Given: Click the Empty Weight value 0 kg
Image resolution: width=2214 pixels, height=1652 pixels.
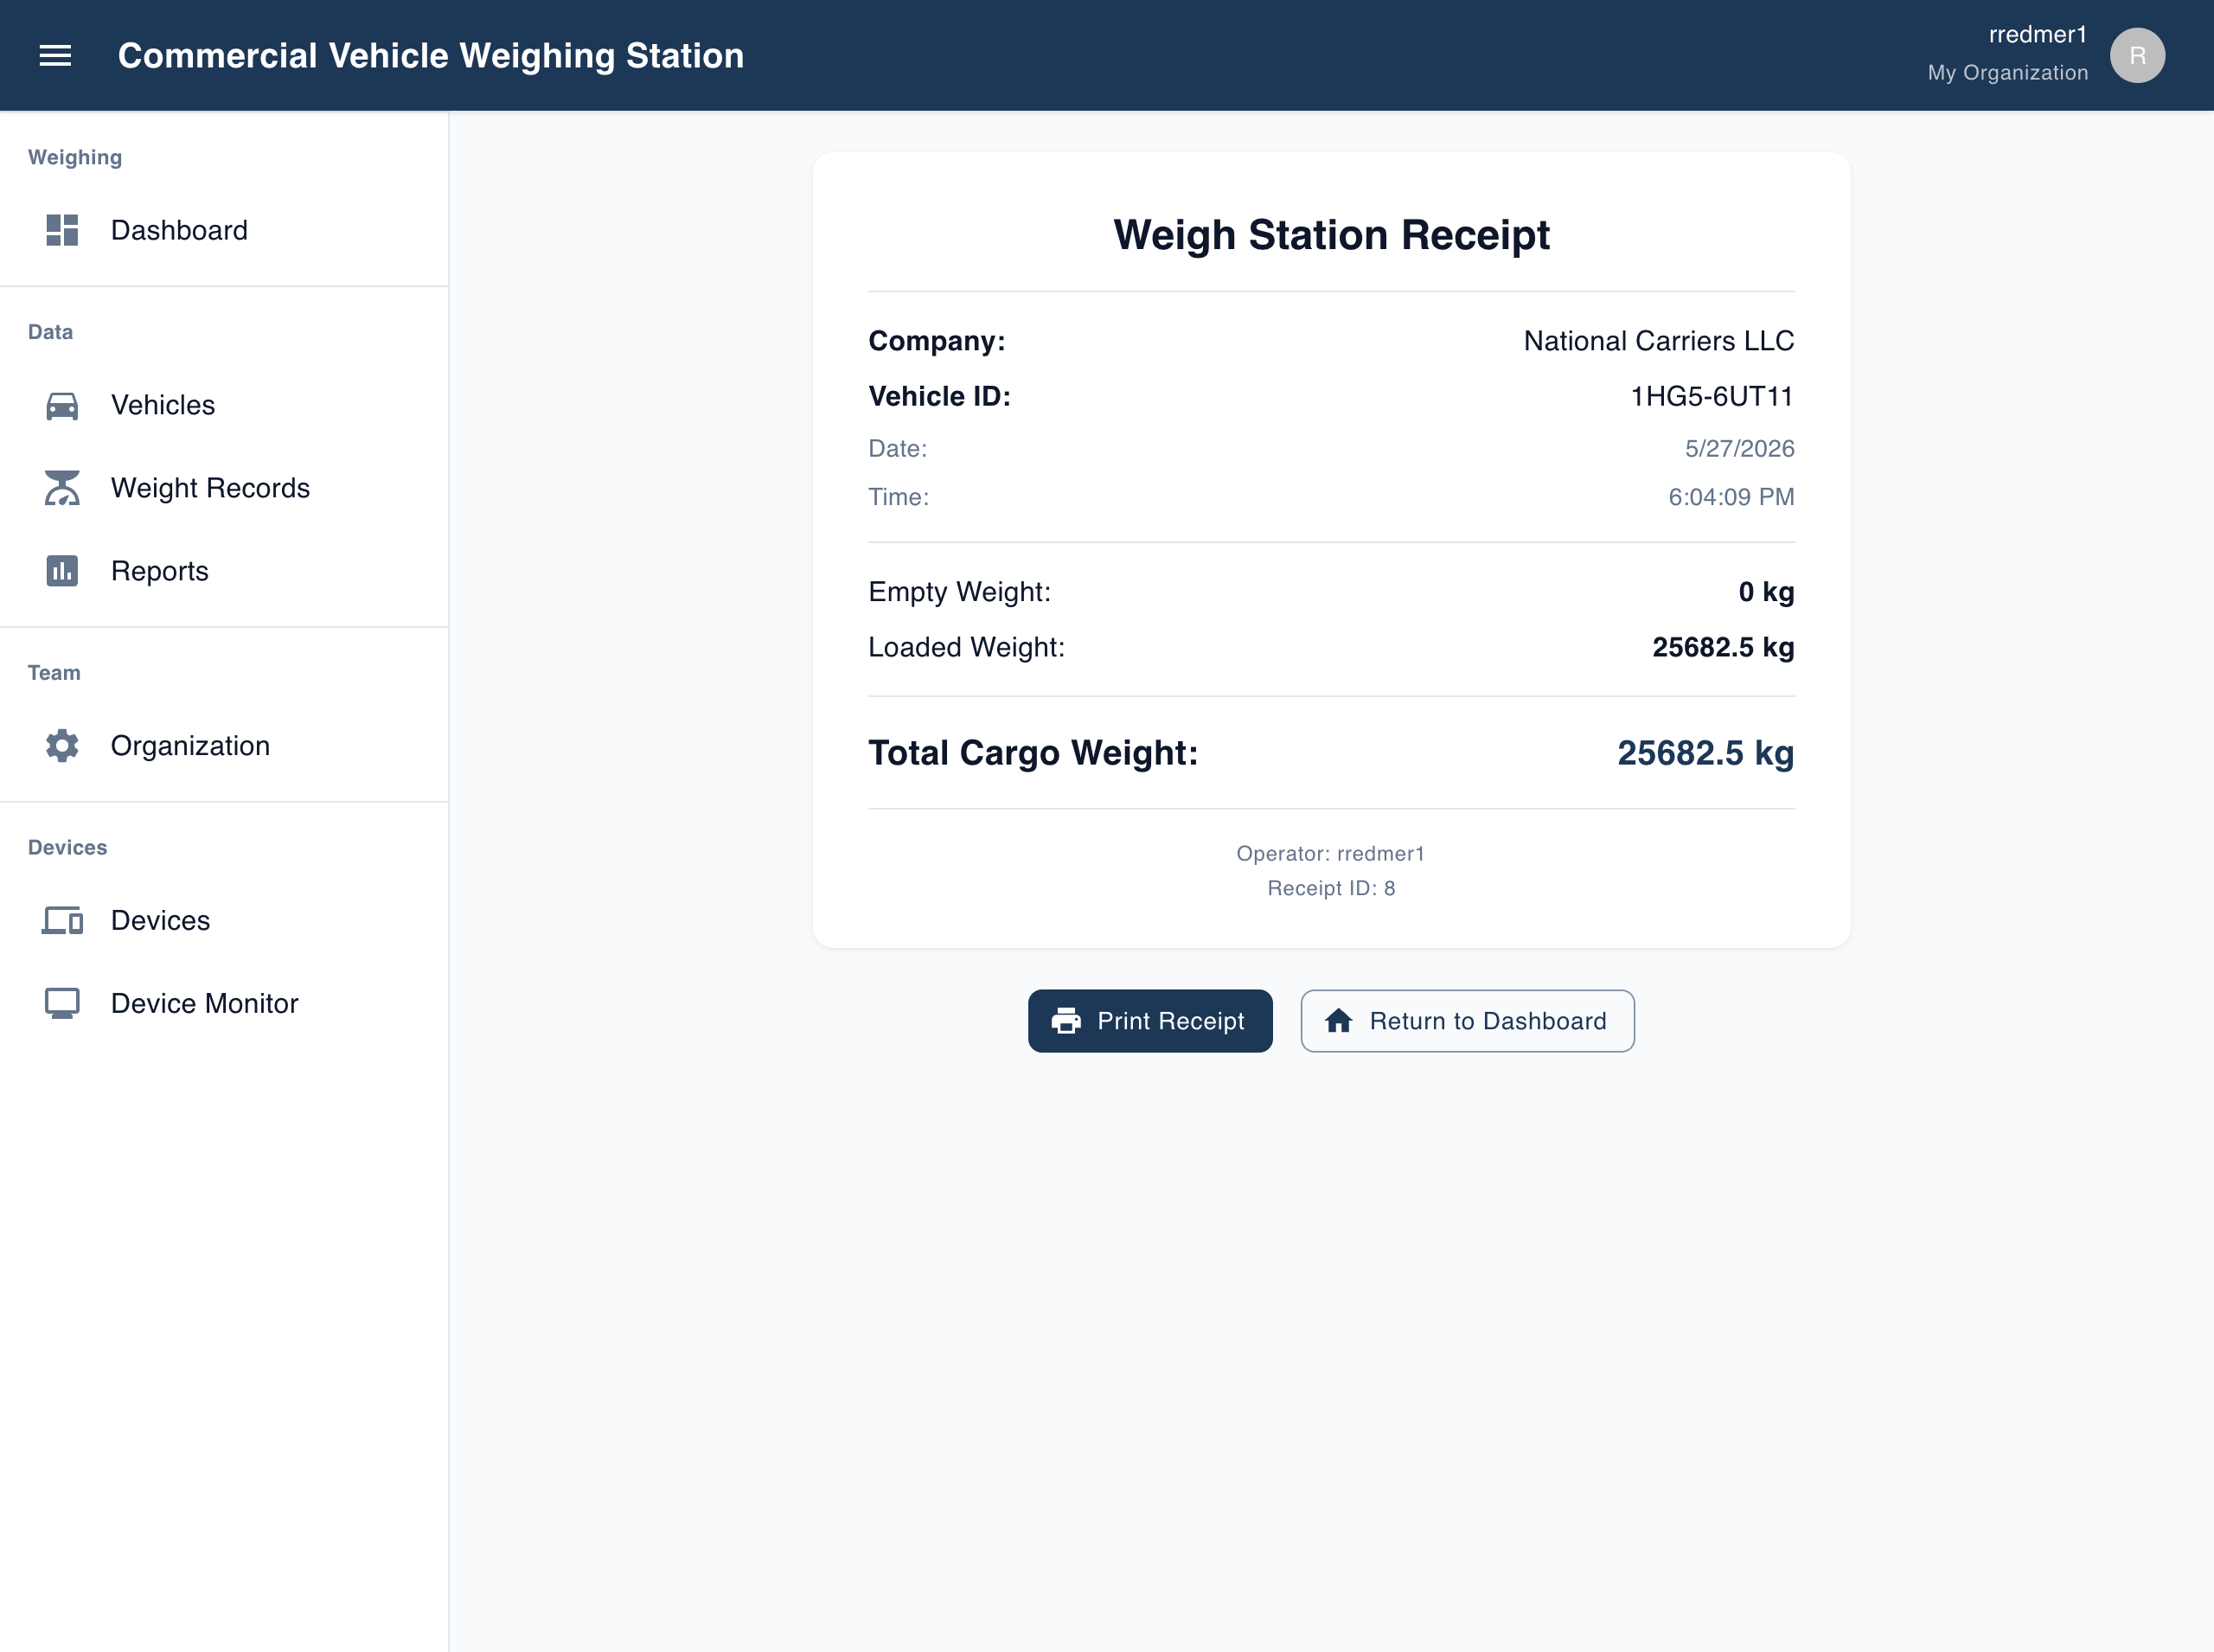Looking at the screenshot, I should click(1766, 592).
